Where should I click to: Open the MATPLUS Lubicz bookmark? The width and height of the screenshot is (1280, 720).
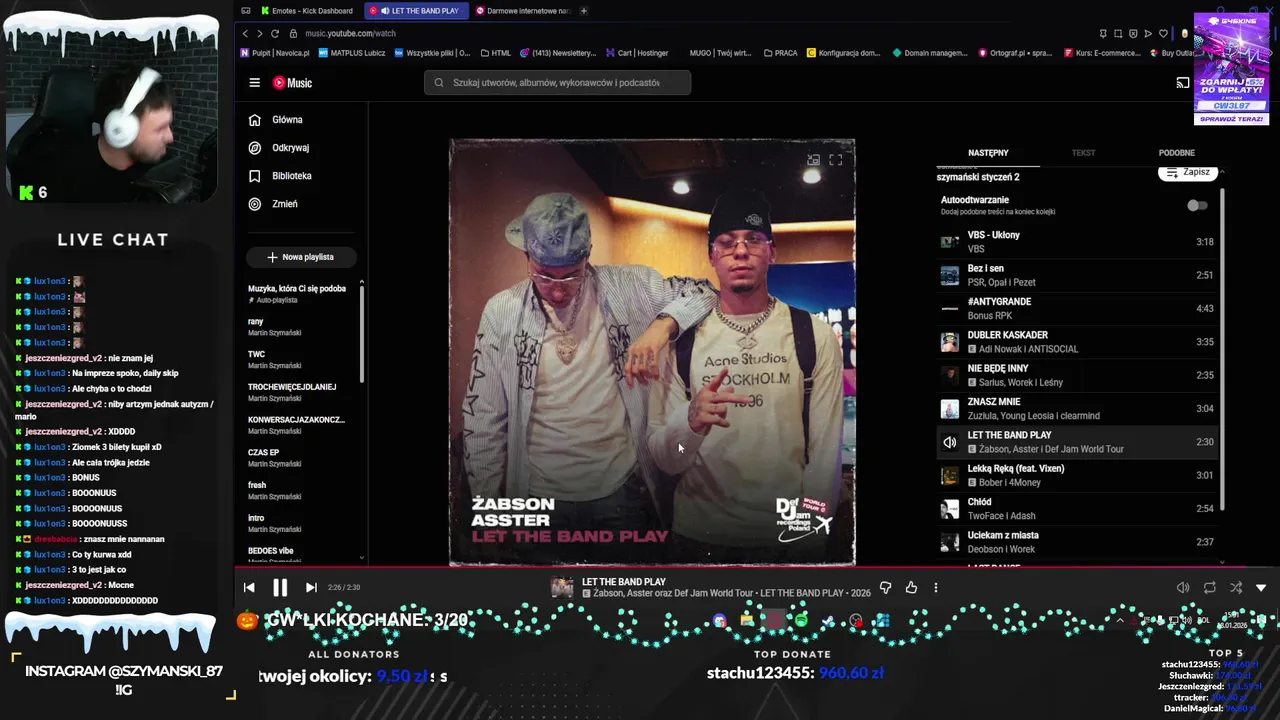351,53
